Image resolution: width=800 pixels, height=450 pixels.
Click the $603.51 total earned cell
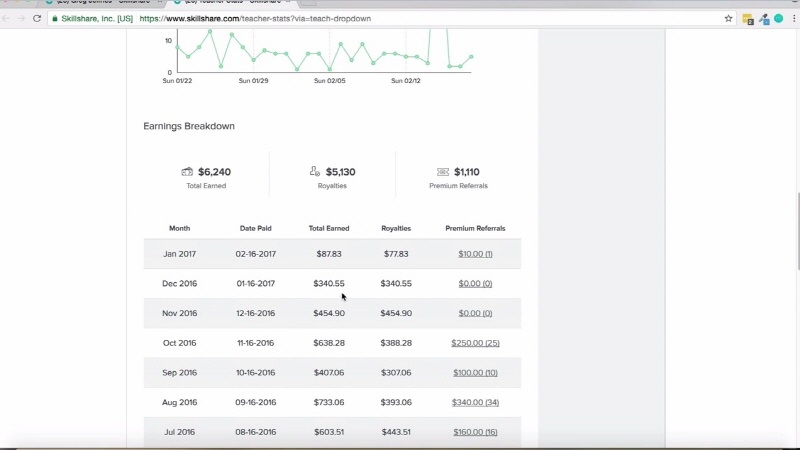pos(329,432)
